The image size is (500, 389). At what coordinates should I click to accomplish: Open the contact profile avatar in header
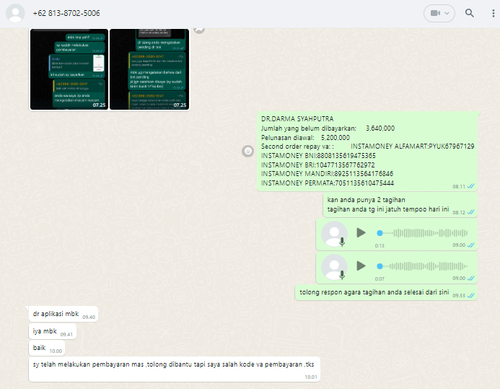(15, 13)
